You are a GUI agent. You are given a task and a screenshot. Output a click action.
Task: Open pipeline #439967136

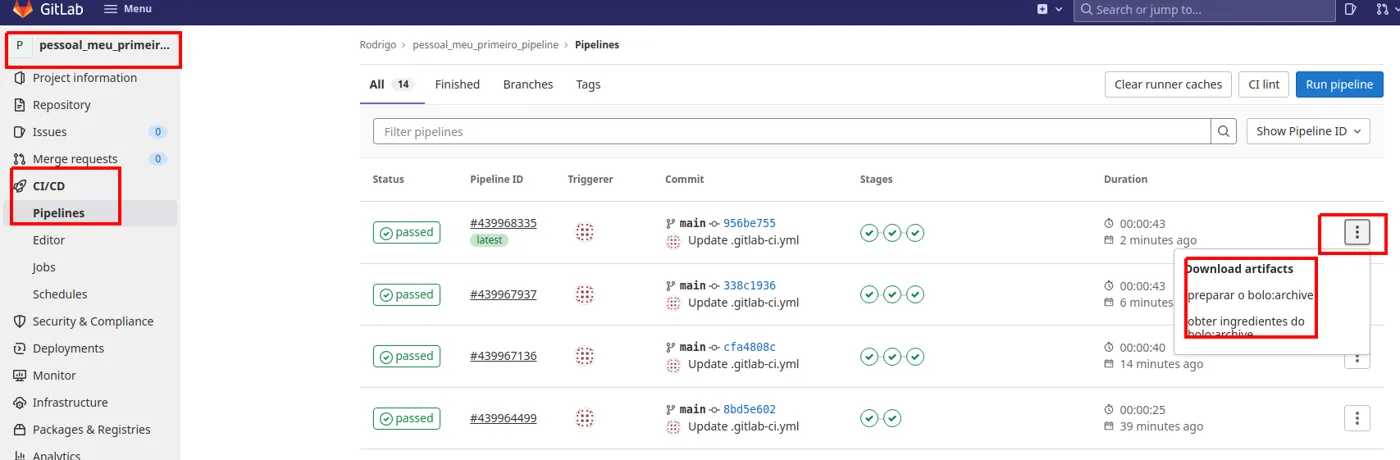coord(503,356)
